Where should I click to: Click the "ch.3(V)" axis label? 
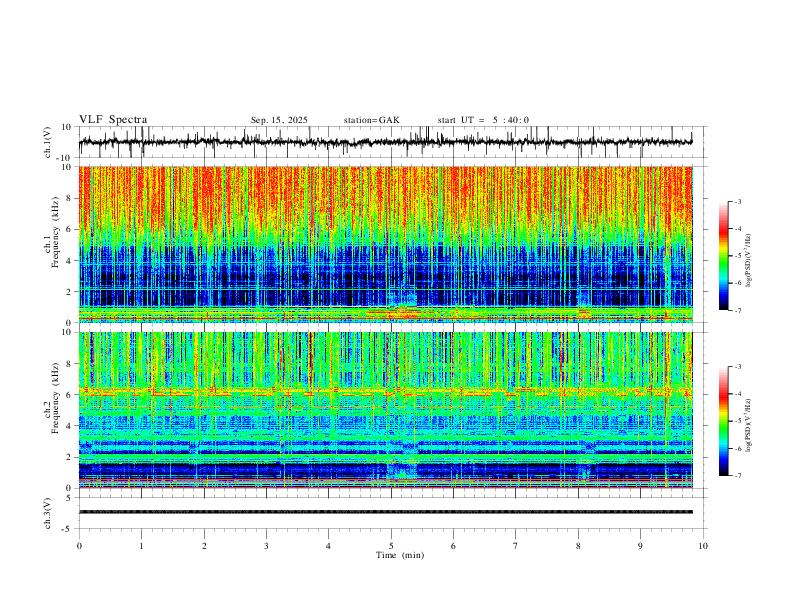pyautogui.click(x=48, y=513)
